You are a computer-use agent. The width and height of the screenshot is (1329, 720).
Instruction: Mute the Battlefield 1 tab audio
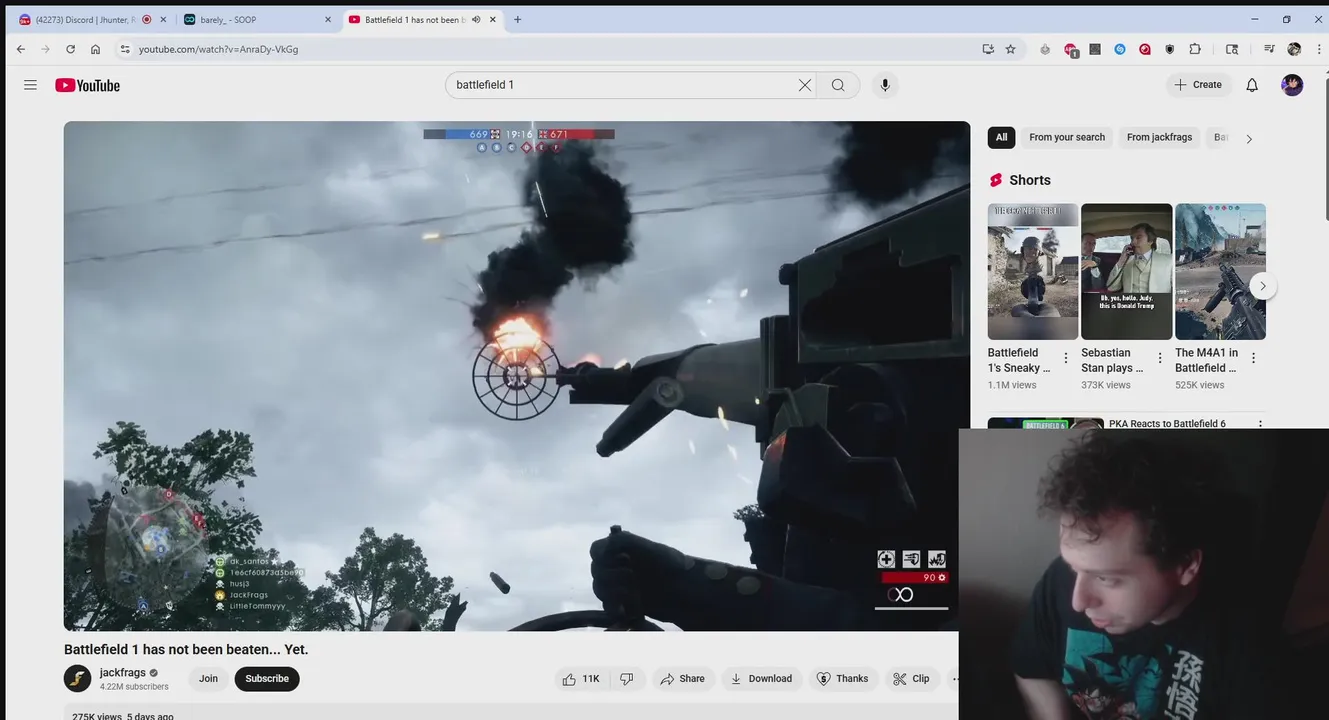click(476, 19)
